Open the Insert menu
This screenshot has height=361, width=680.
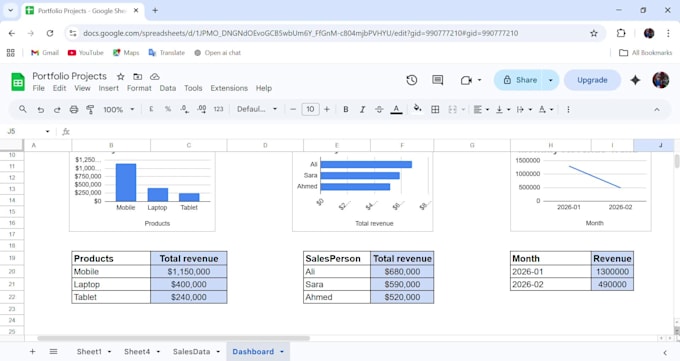tap(108, 88)
